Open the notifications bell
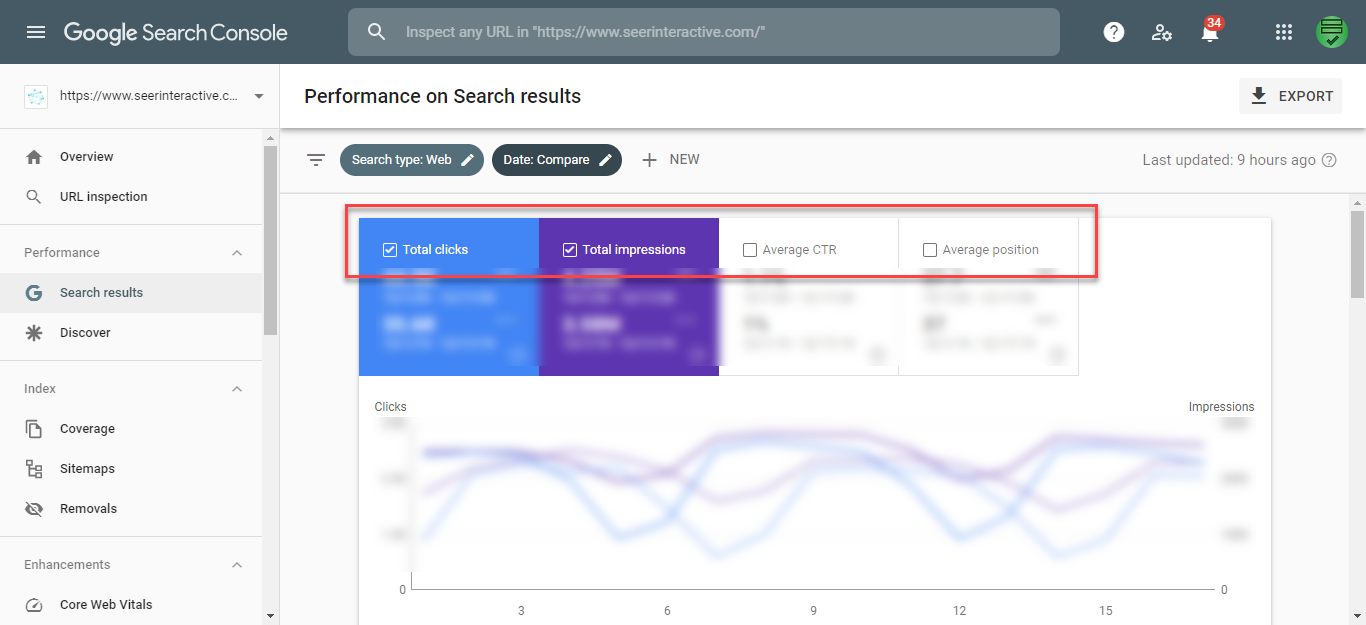 coord(1210,33)
